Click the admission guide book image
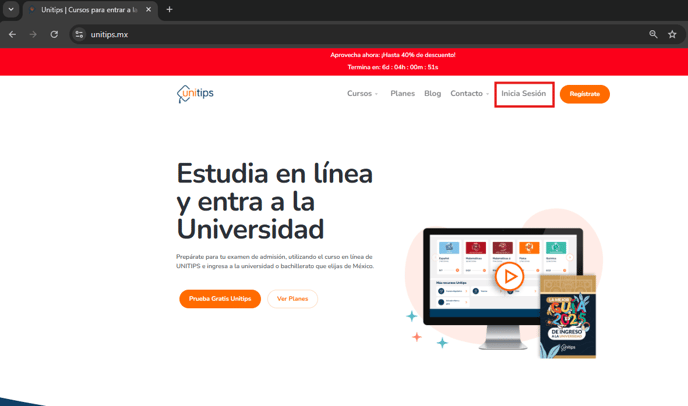 coord(567,318)
